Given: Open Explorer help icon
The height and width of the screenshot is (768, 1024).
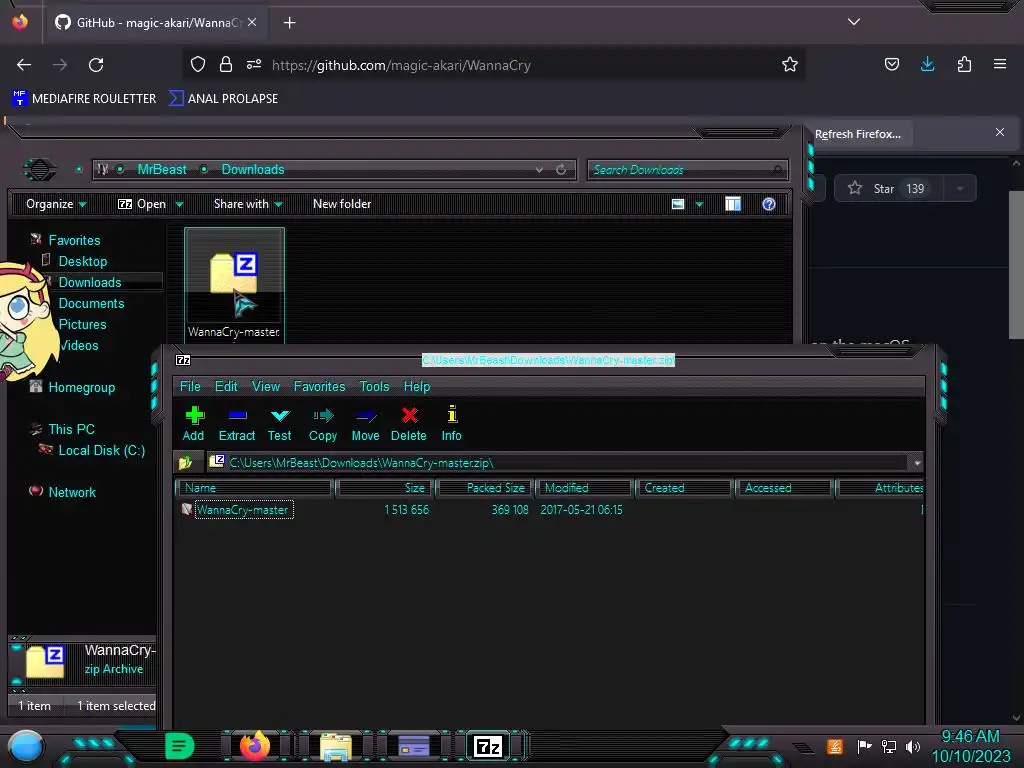Looking at the screenshot, I should (x=769, y=204).
